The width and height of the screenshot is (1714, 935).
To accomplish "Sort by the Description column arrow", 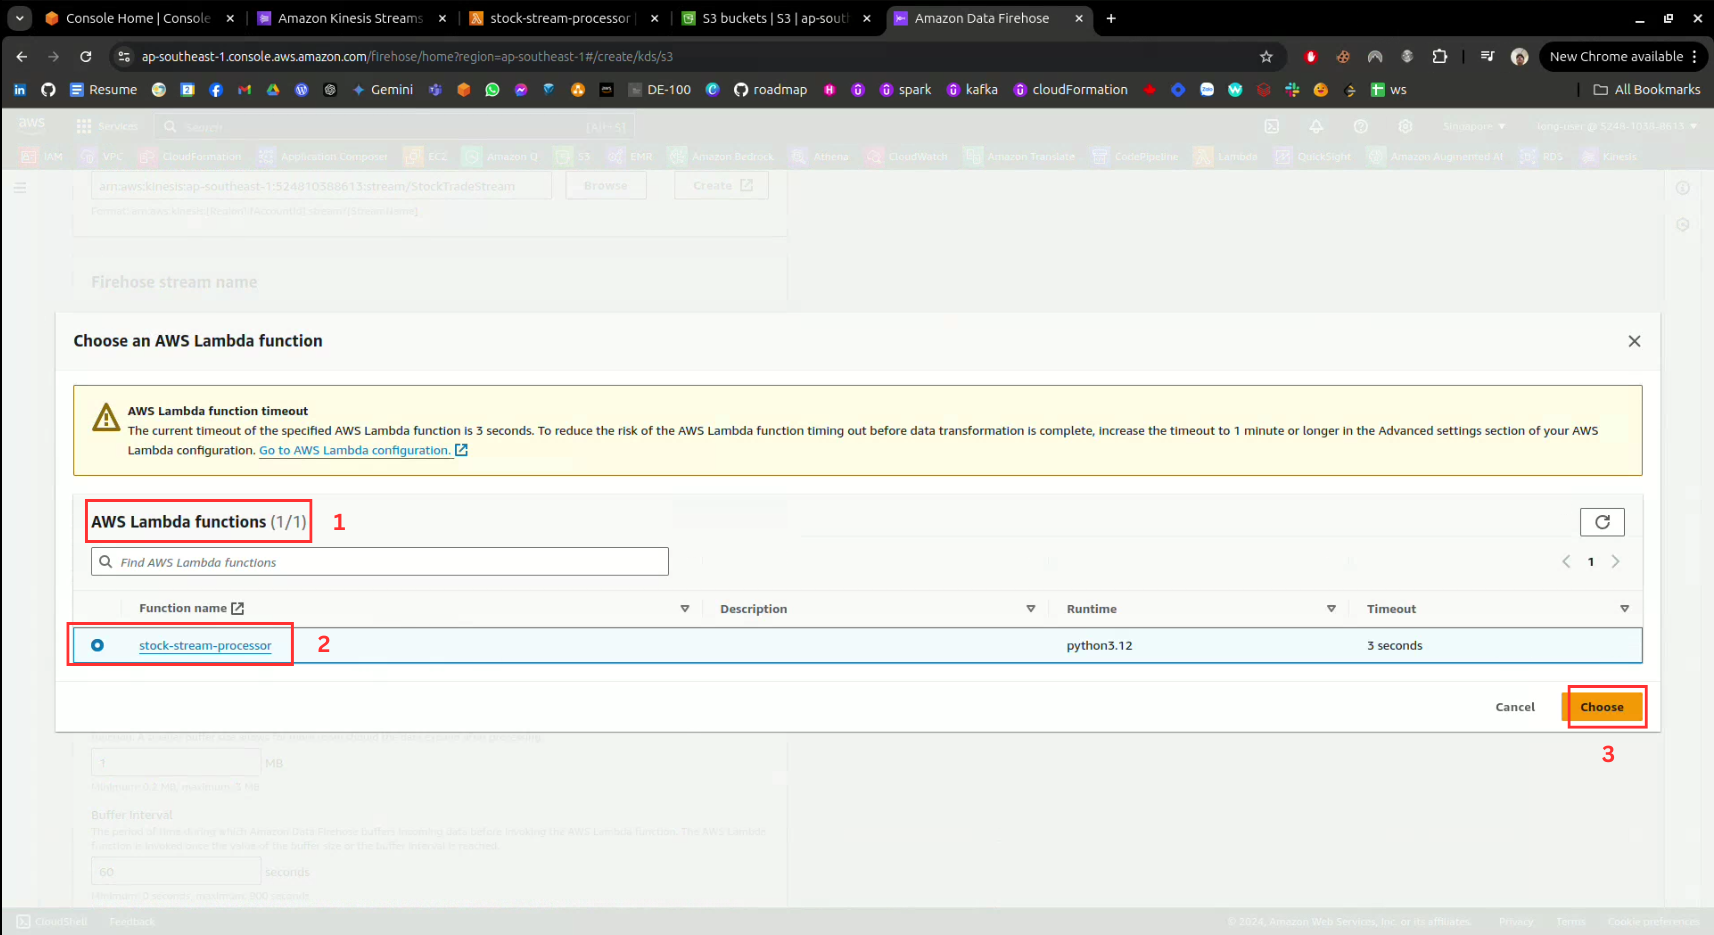I will click(x=1030, y=609).
